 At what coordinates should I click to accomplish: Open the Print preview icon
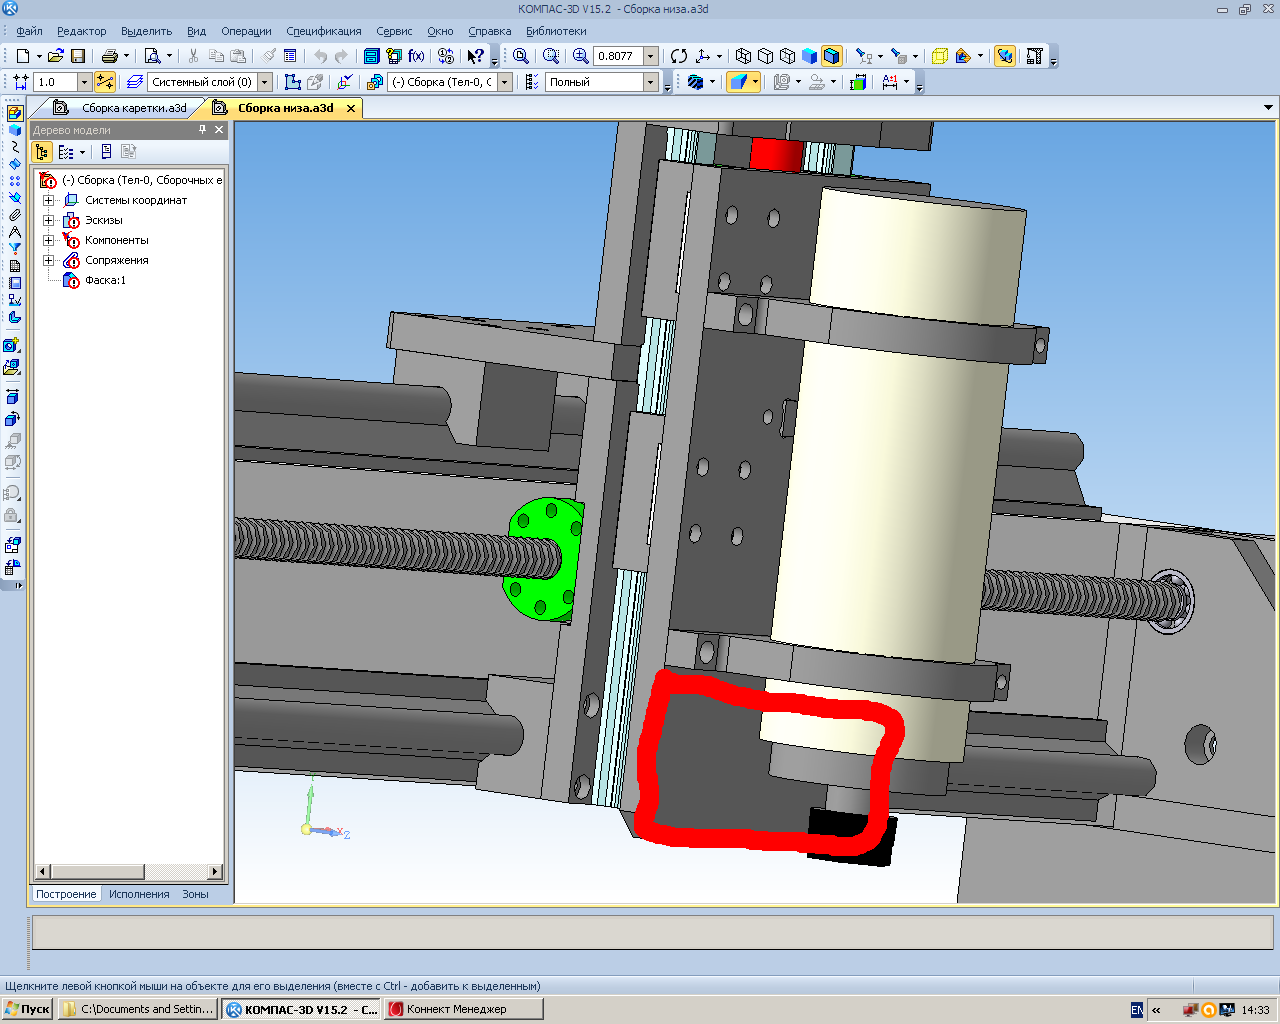coord(152,56)
